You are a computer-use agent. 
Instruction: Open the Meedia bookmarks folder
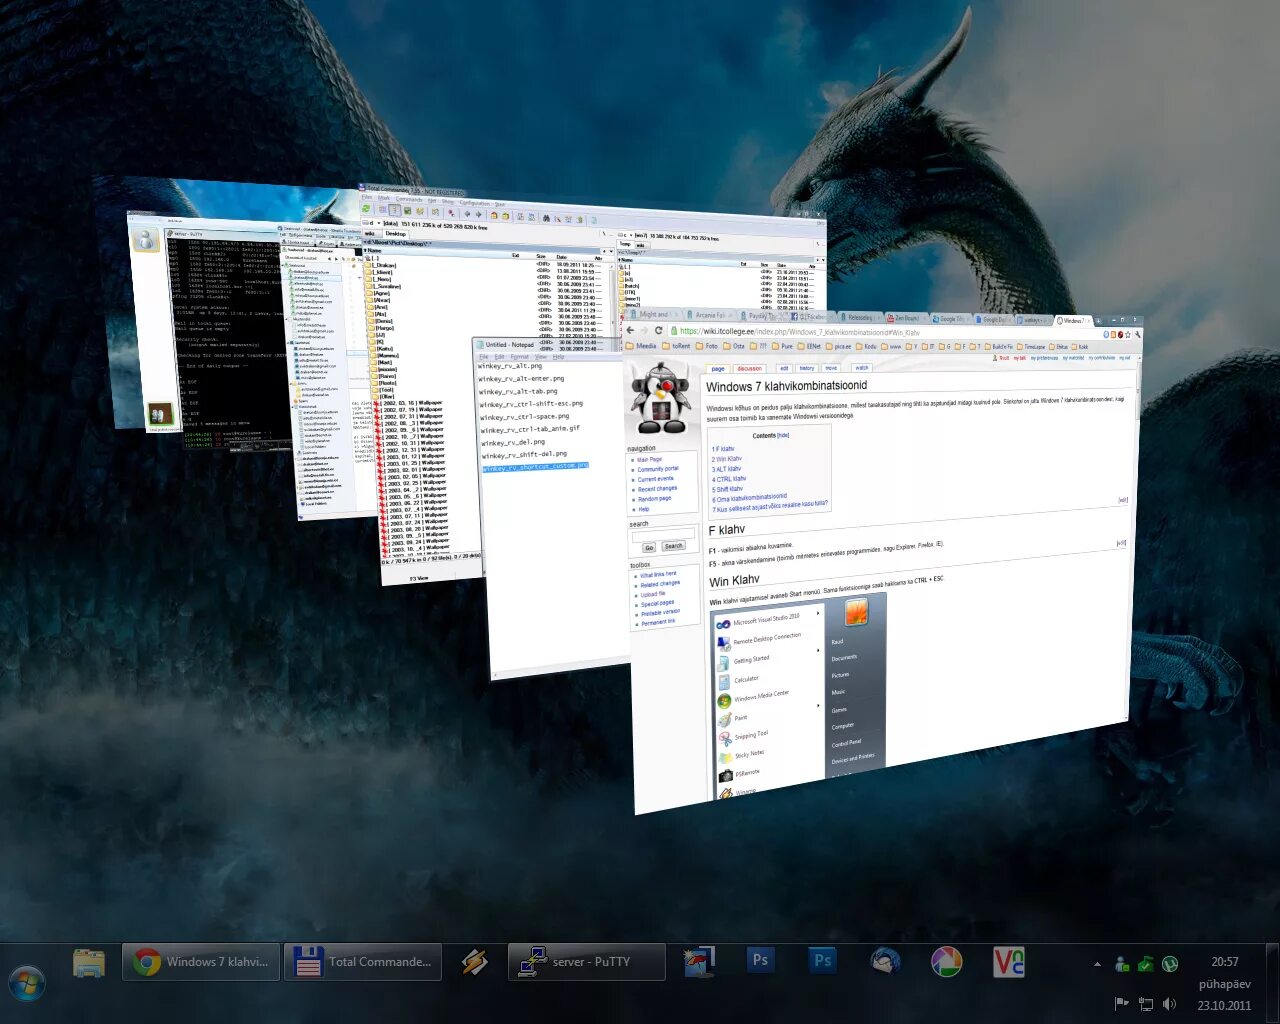tap(641, 346)
